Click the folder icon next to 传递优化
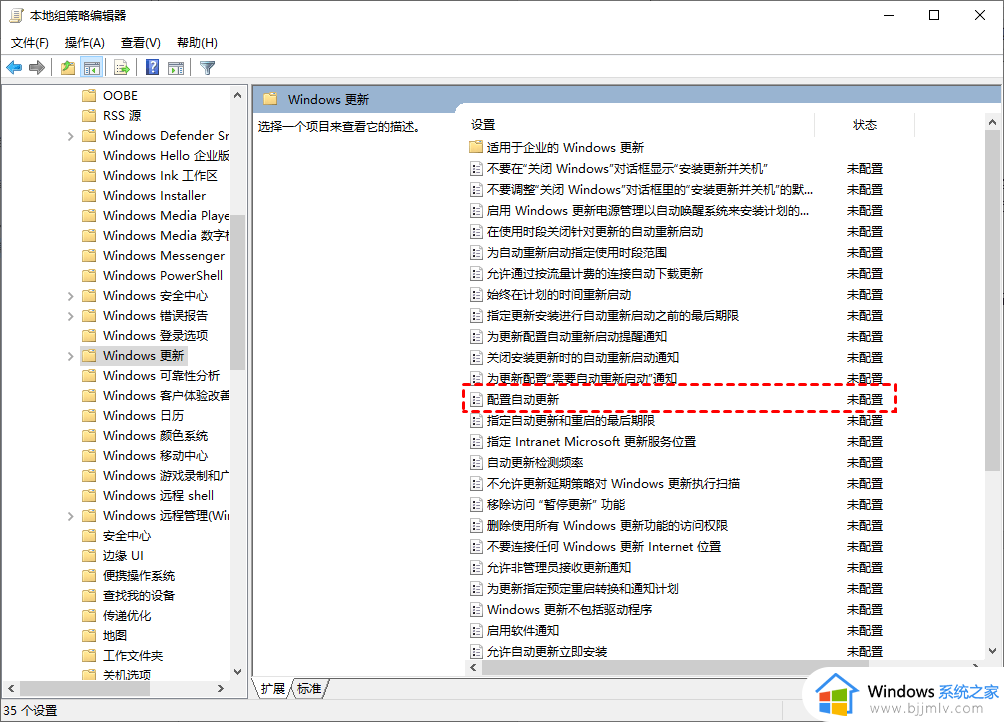 click(x=90, y=615)
